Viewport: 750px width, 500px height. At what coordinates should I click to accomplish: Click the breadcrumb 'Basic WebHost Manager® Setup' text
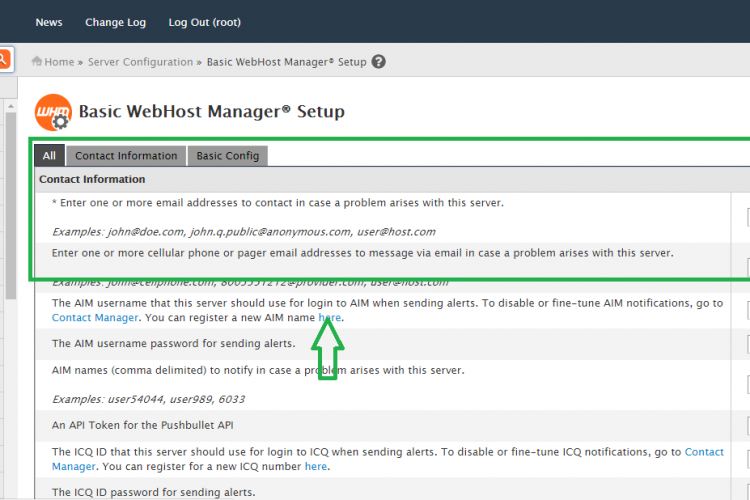tap(287, 62)
